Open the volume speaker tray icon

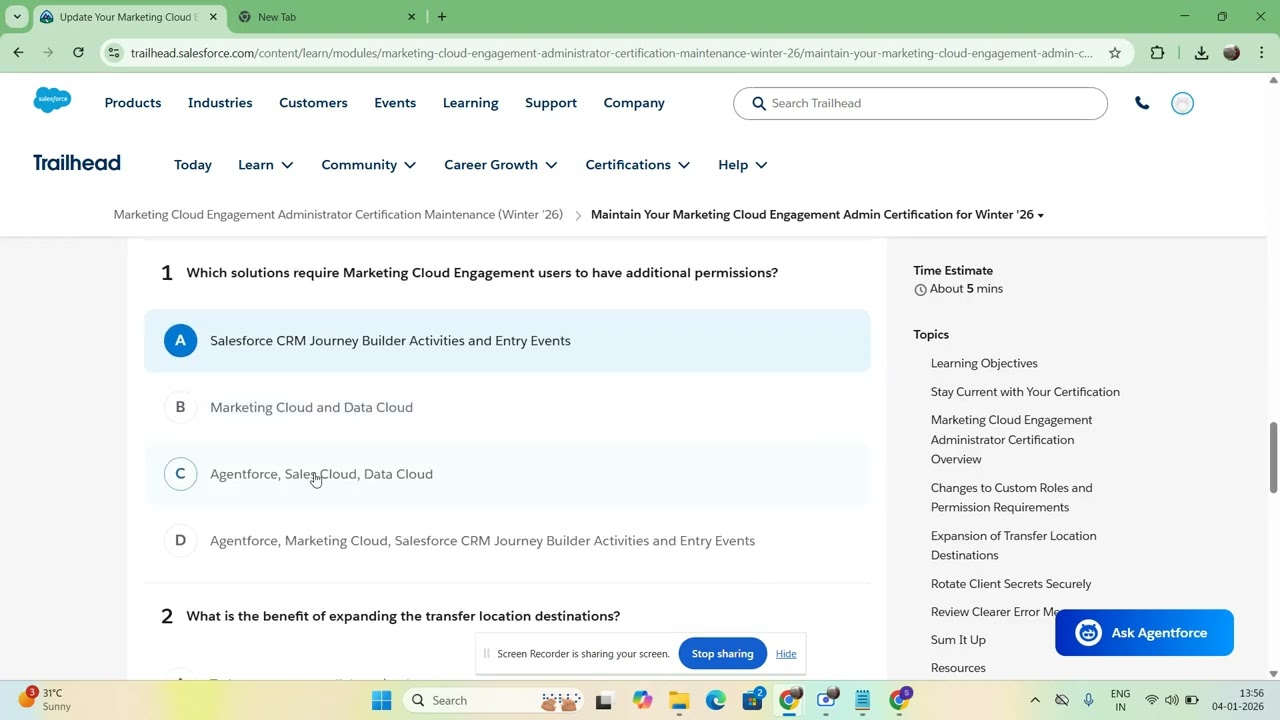(x=1171, y=700)
